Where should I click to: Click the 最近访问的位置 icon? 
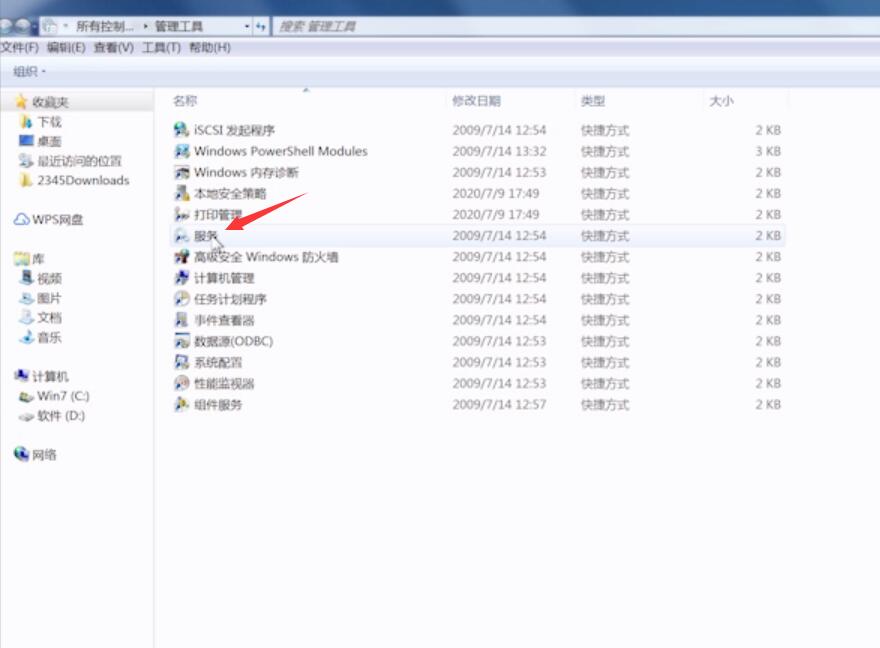[26, 161]
